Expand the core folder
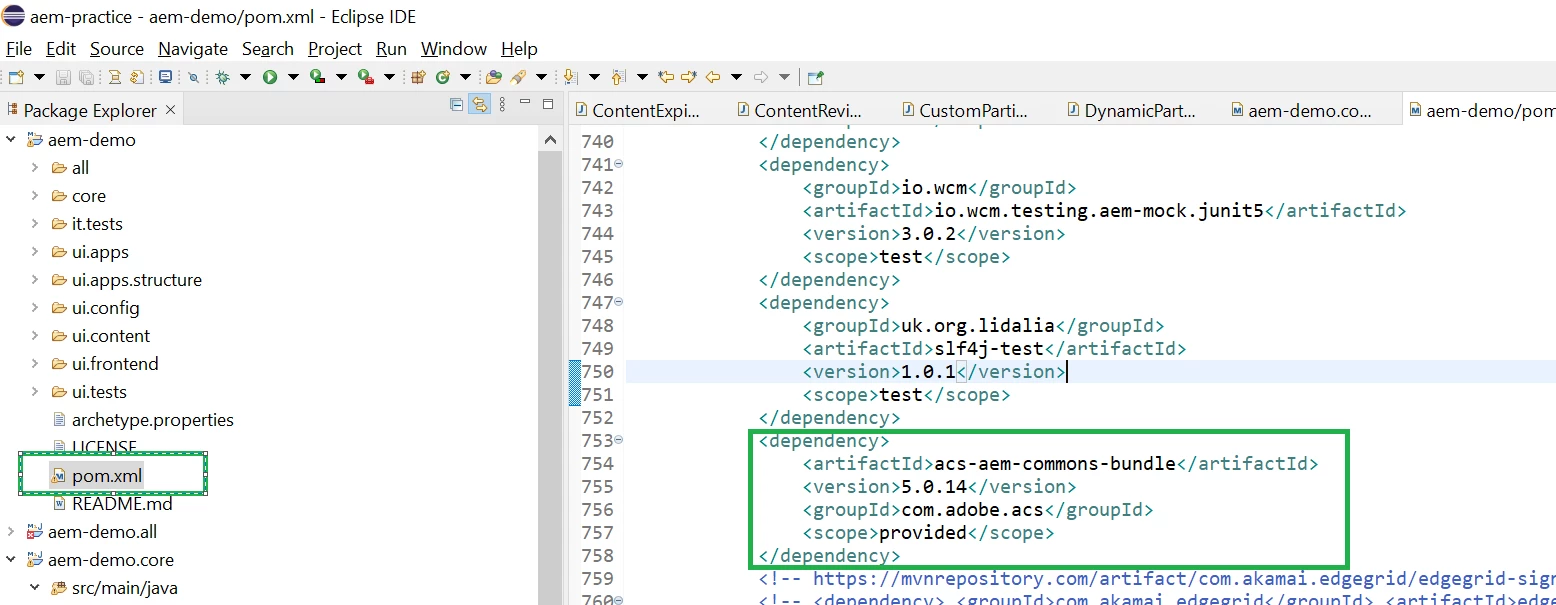 tap(35, 196)
